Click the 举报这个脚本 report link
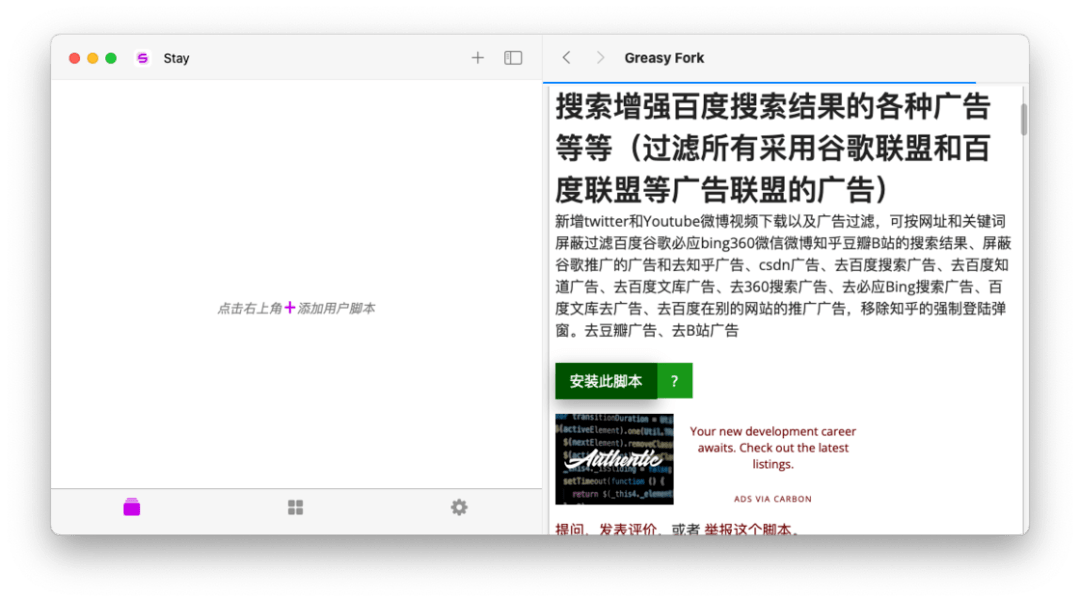Viewport: 1080px width, 602px height. [x=747, y=529]
